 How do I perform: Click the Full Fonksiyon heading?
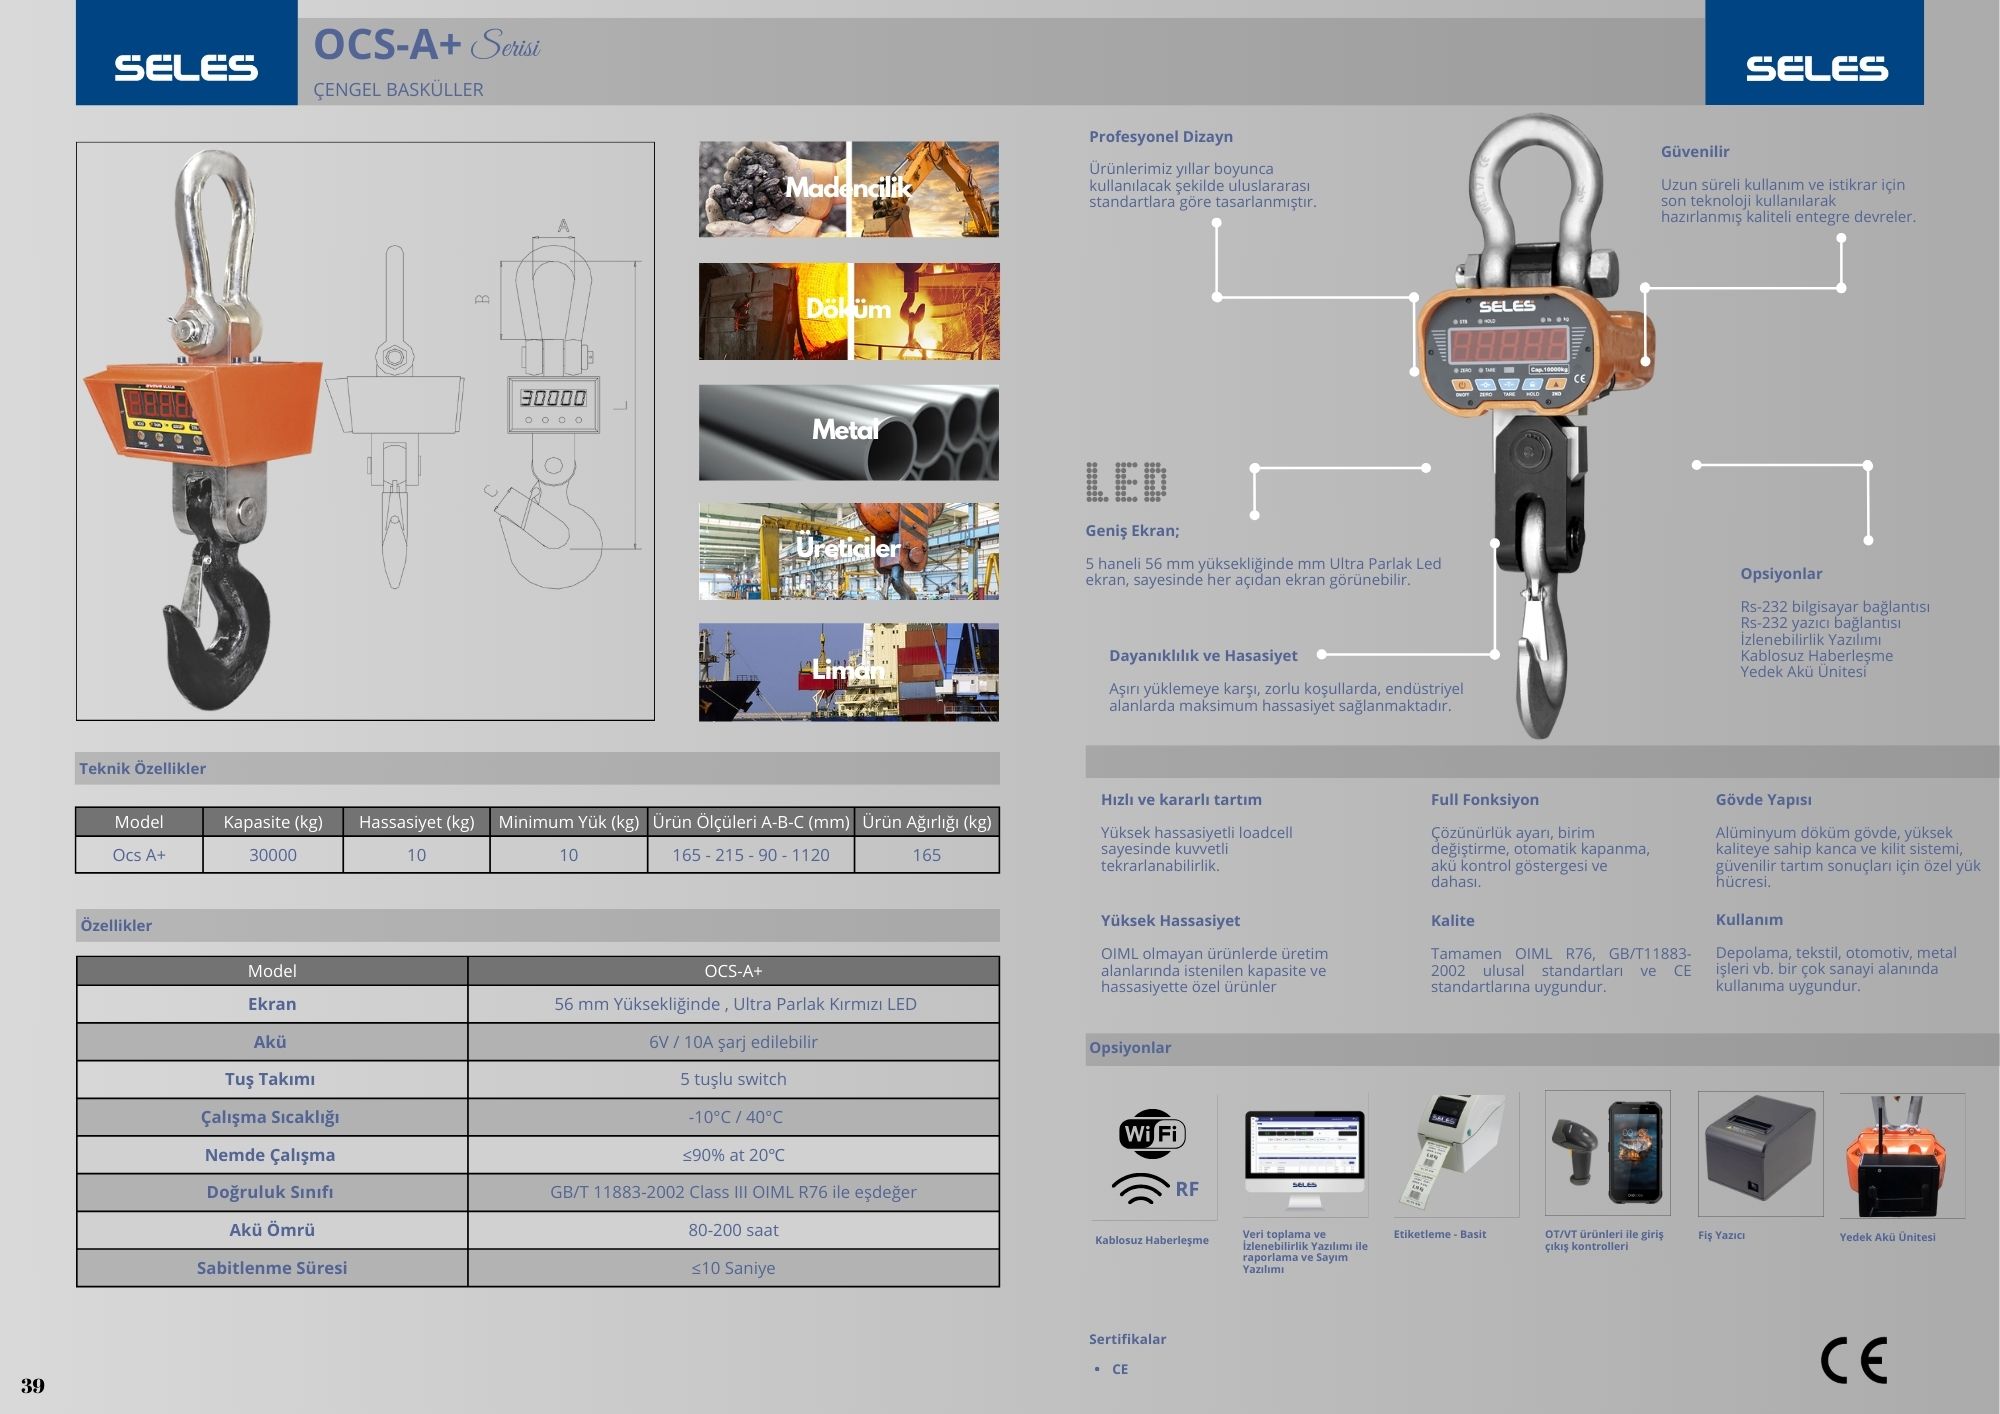click(x=1485, y=800)
